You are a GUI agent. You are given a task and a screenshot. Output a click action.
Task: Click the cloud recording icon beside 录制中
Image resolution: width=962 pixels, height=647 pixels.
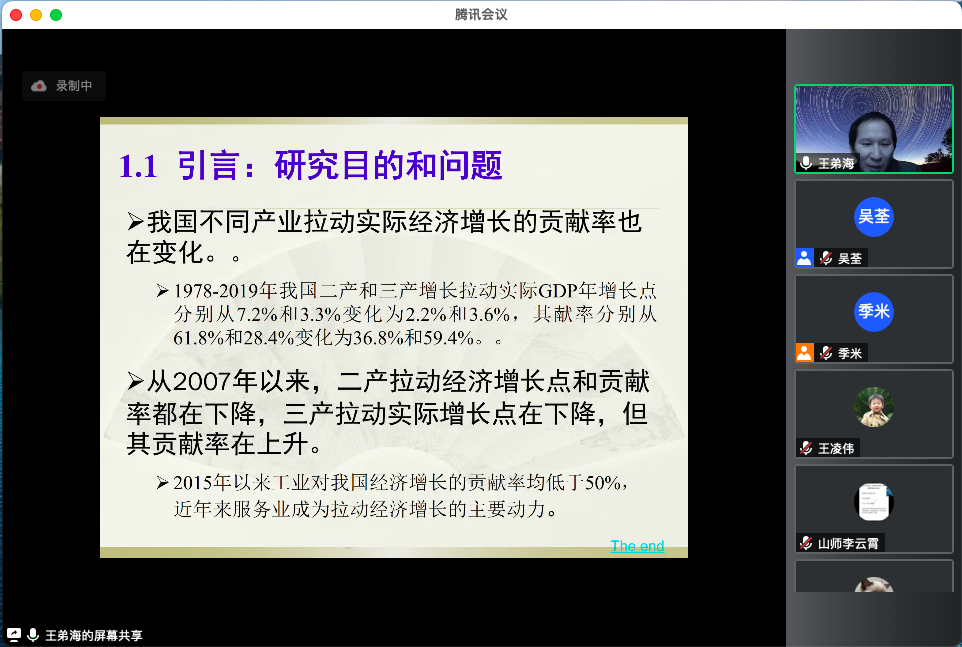tap(40, 86)
